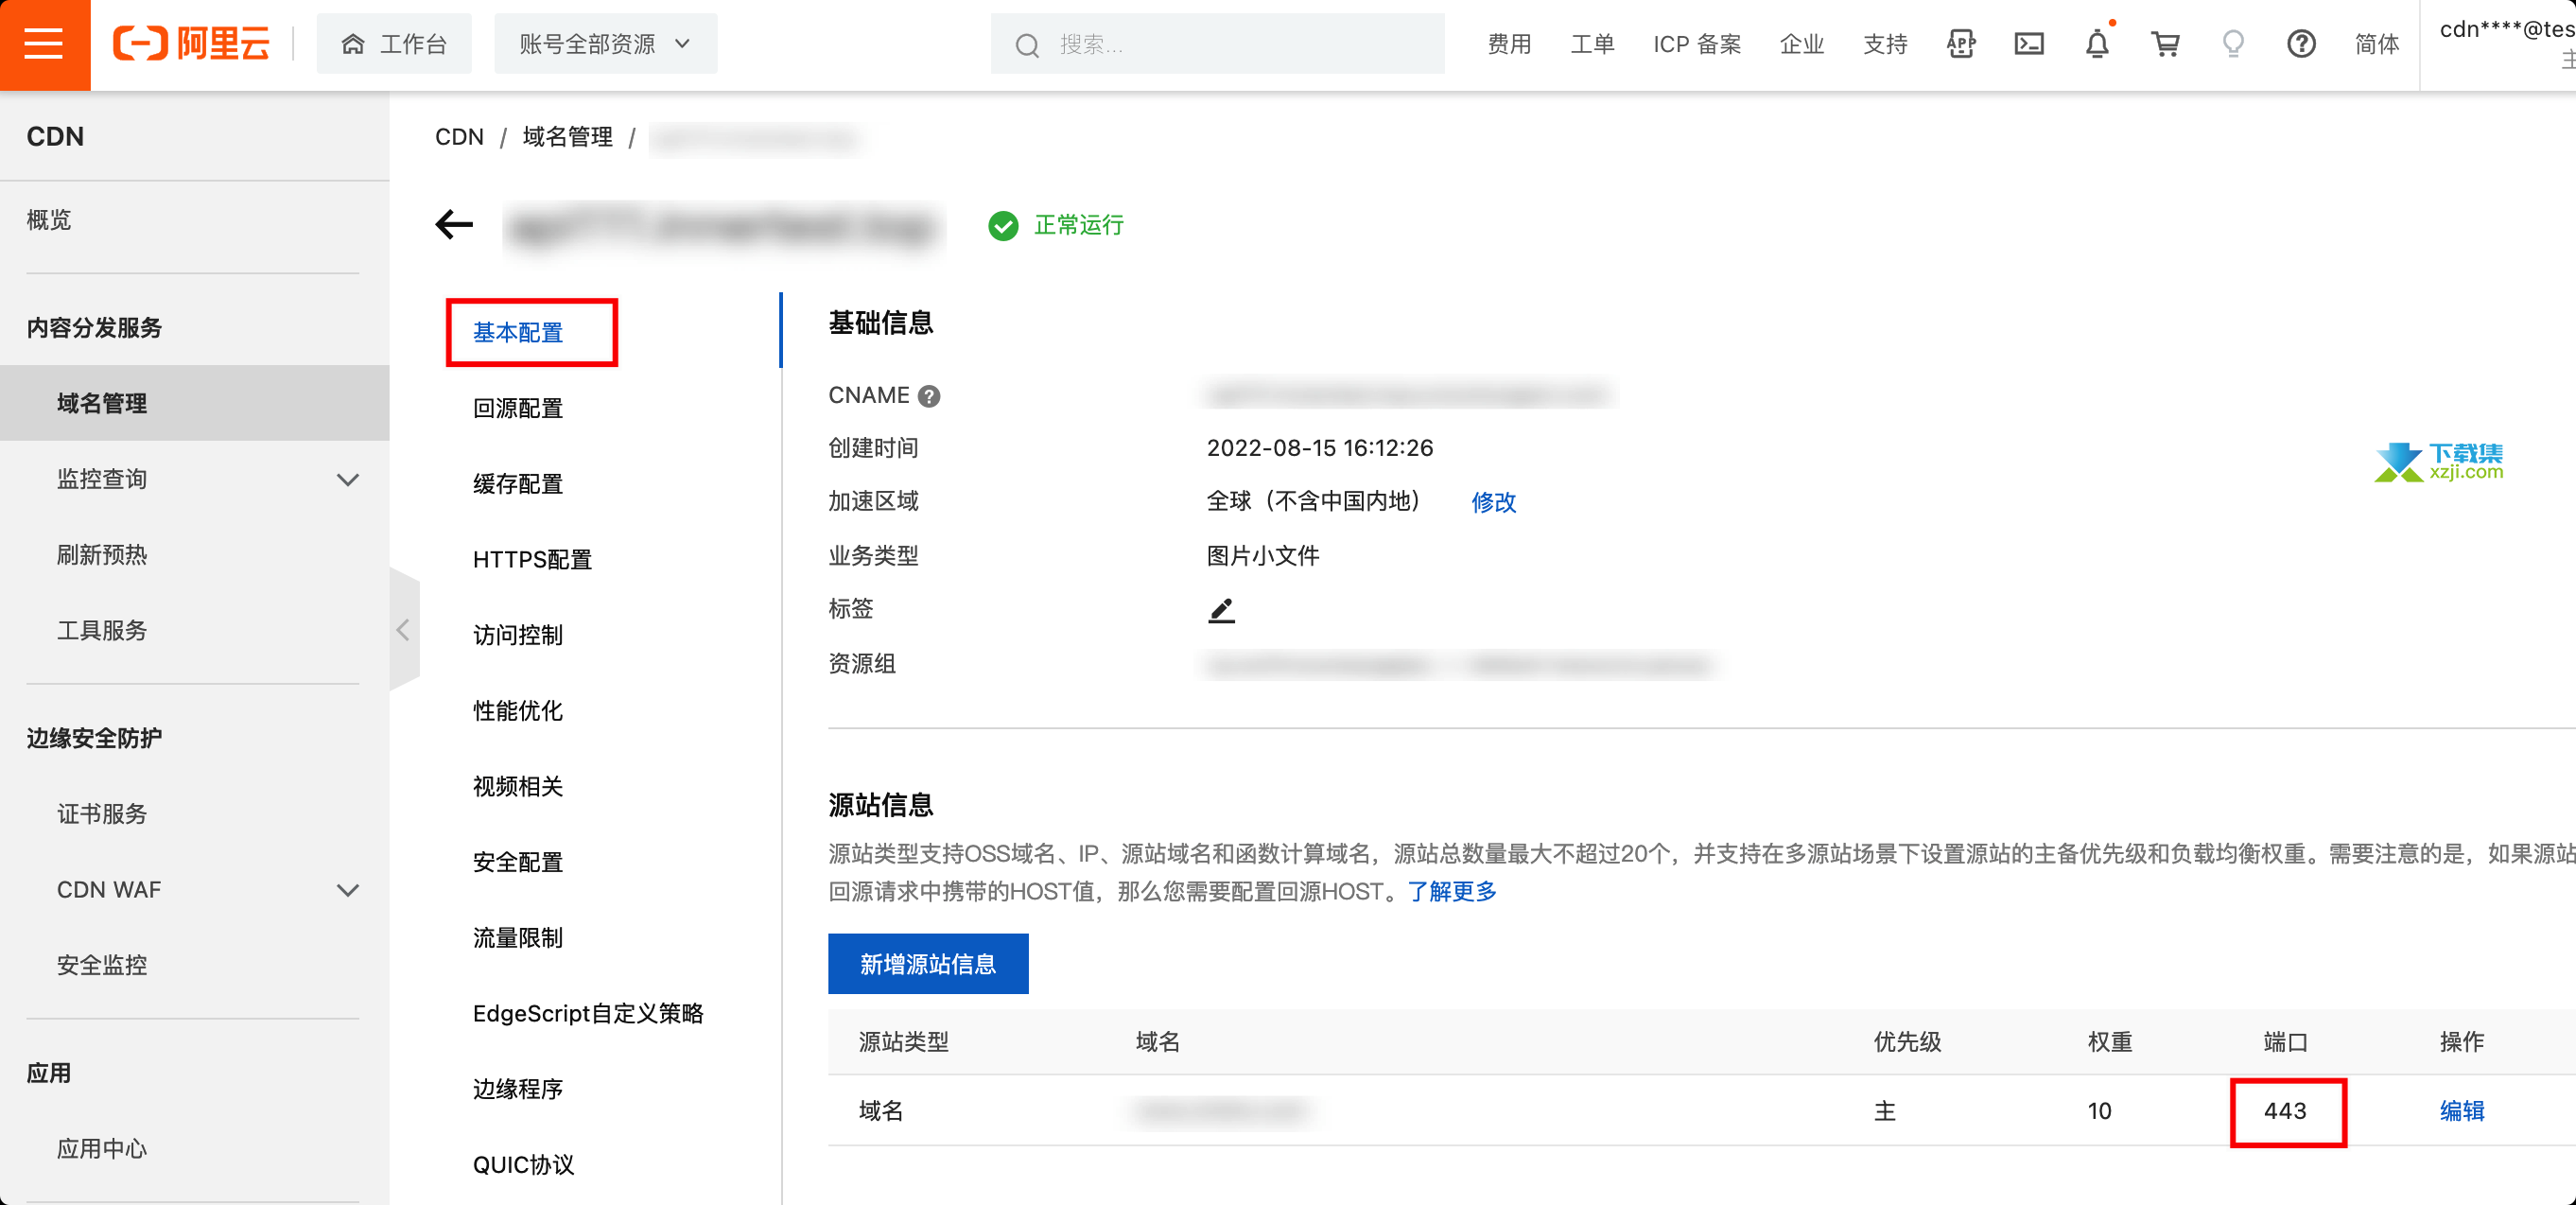The height and width of the screenshot is (1205, 2576).
Task: Open the hamburger main menu
Action: (44, 44)
